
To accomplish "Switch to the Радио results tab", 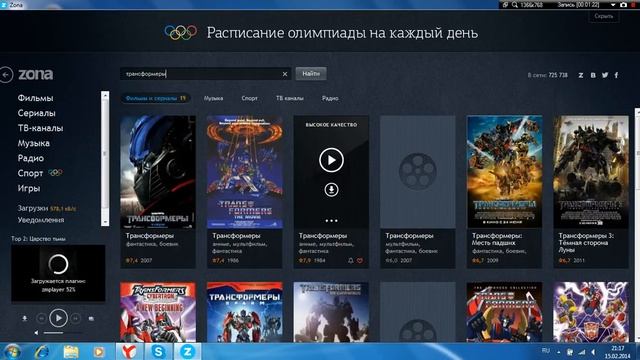I will [330, 98].
